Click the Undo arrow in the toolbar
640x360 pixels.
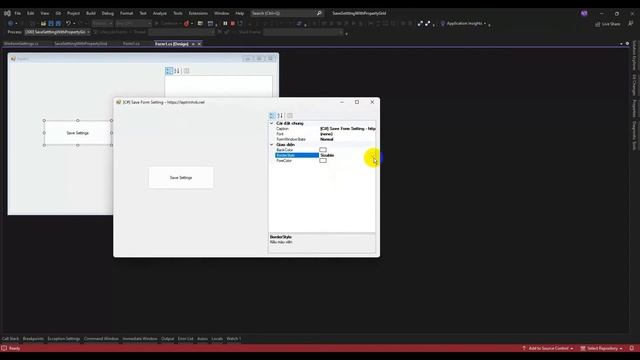[x=68, y=24]
